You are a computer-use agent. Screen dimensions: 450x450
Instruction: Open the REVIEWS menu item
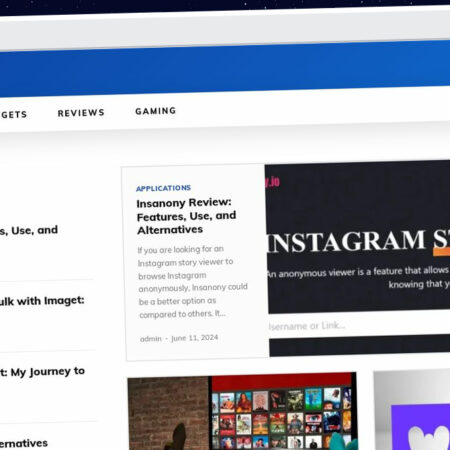pos(81,113)
